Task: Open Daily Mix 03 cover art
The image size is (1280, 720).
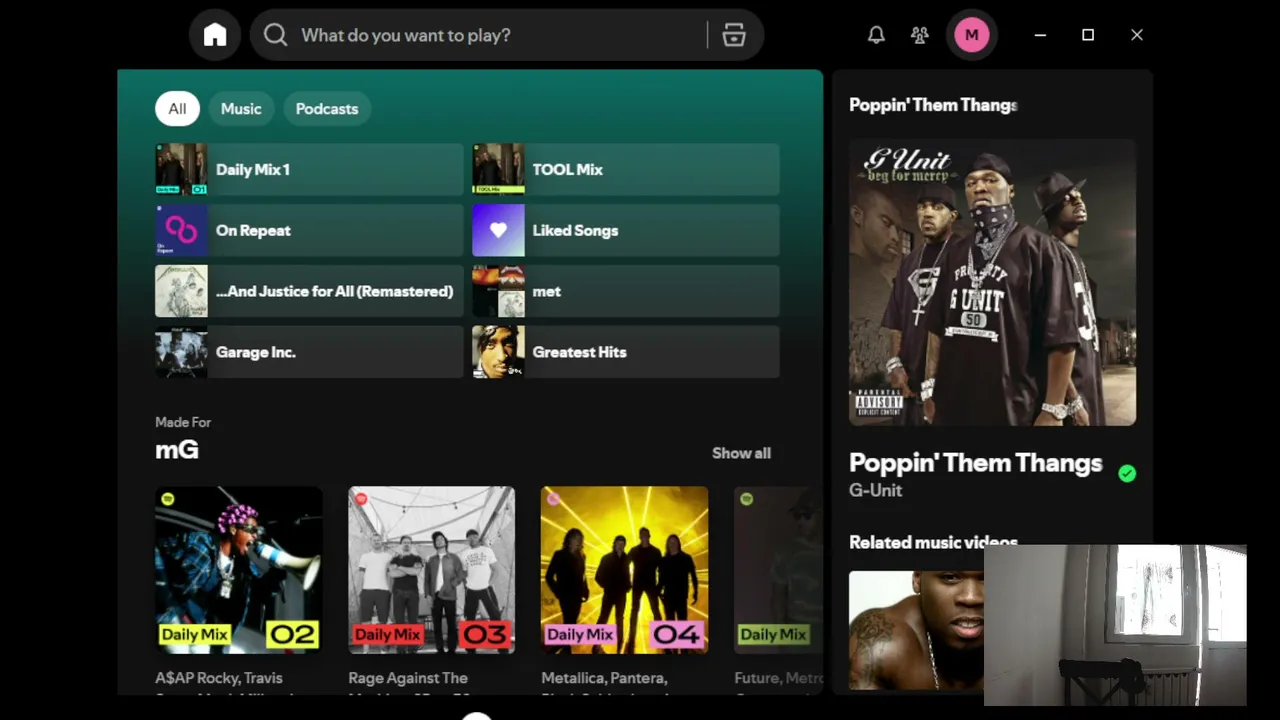Action: 431,570
